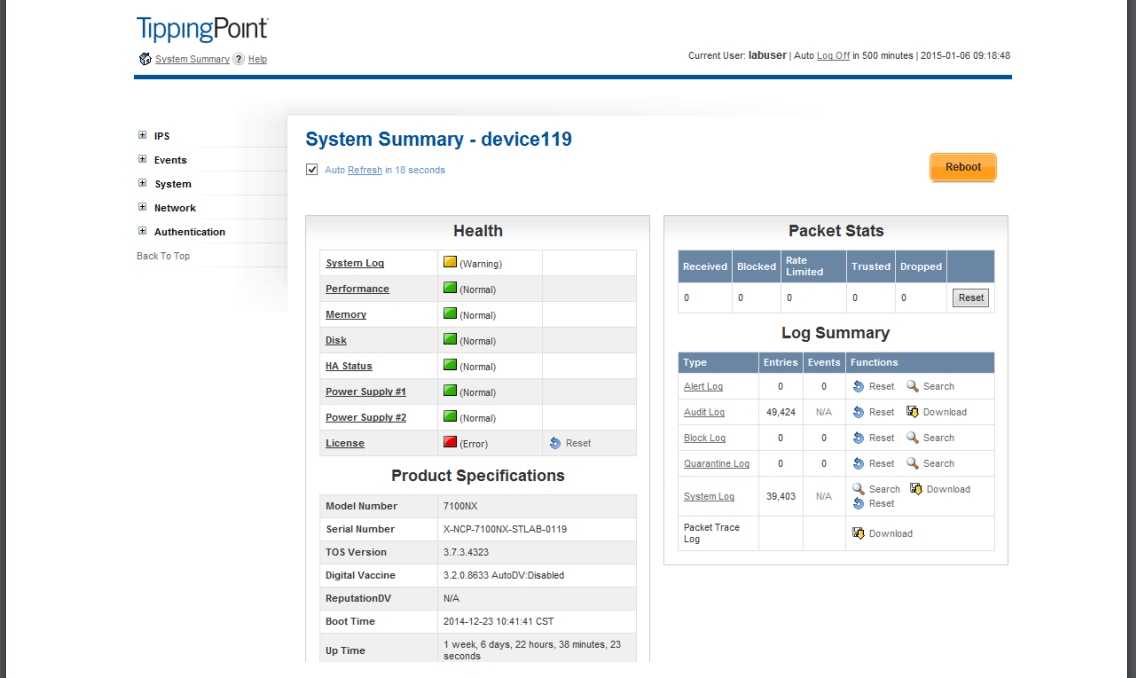Click System Log search magnifier icon
Screen dimensions: 1136x678
[x=858, y=489]
